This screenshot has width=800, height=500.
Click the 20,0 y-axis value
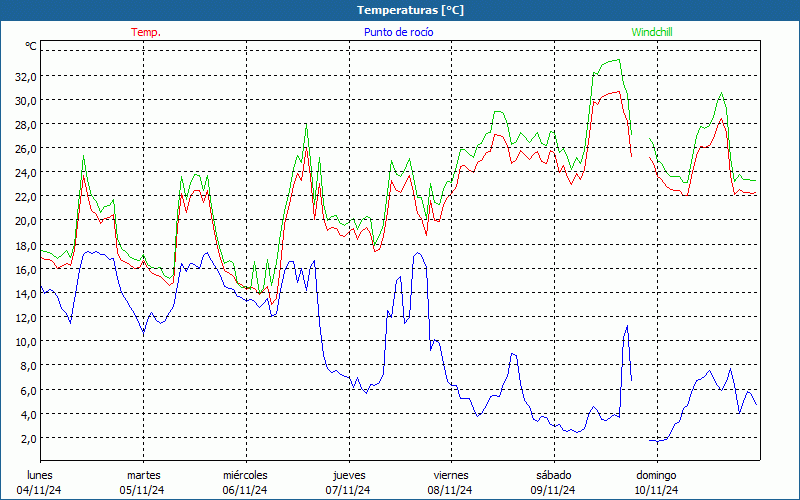point(26,221)
